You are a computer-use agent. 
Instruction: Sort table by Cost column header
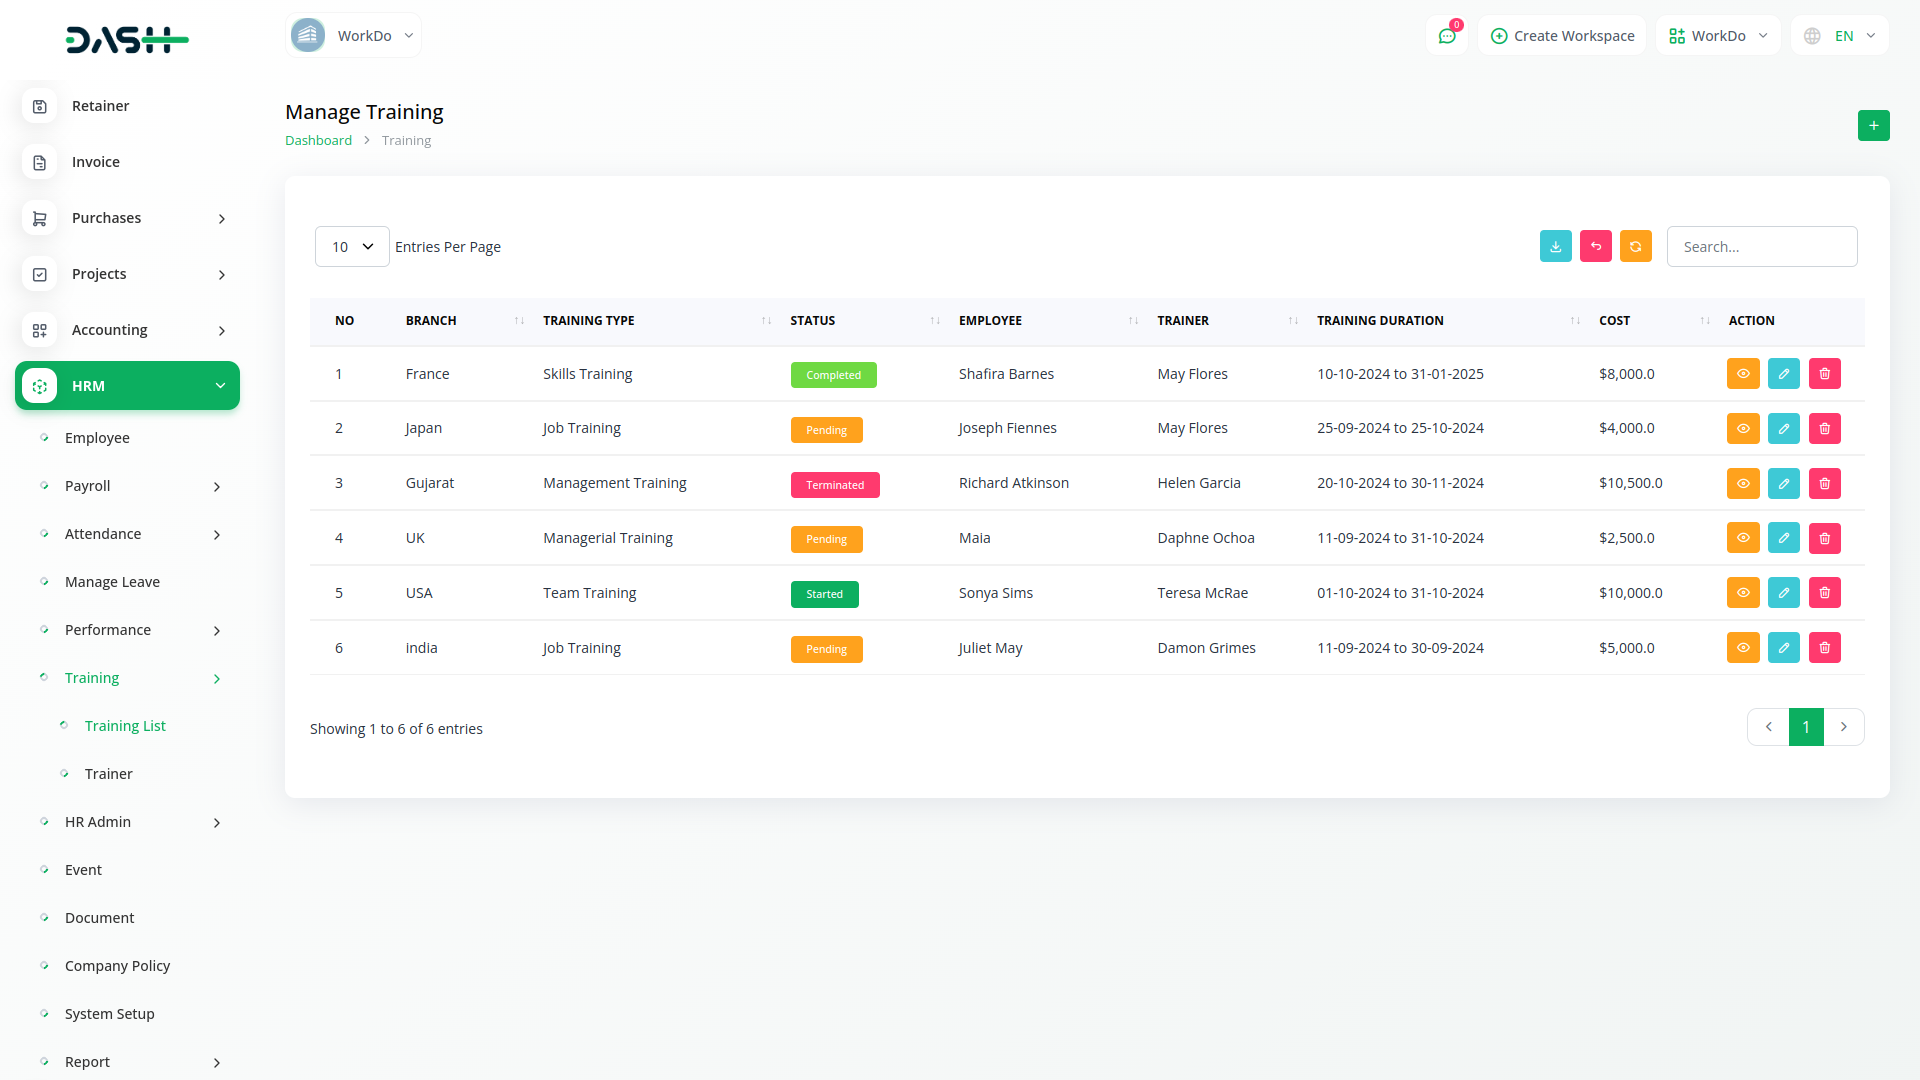pyautogui.click(x=1614, y=321)
